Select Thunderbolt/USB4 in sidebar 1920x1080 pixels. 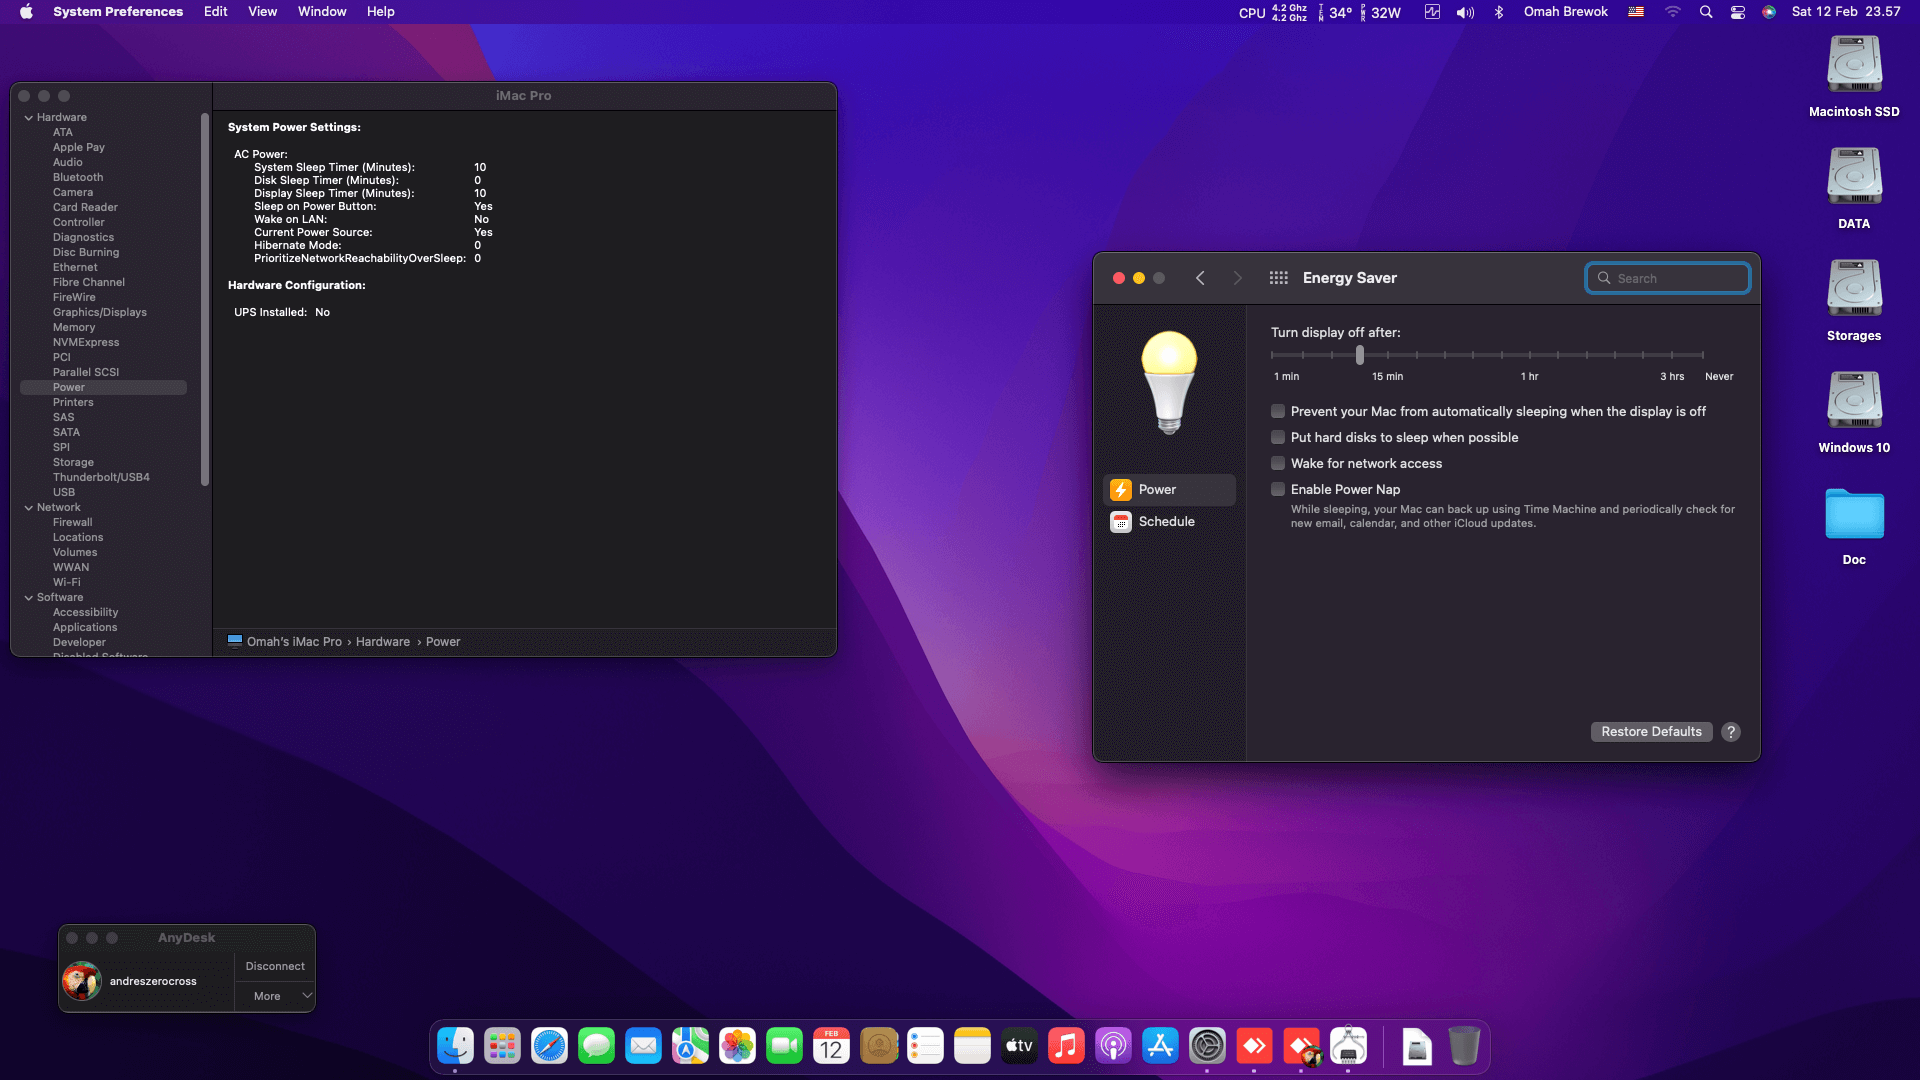pos(103,477)
